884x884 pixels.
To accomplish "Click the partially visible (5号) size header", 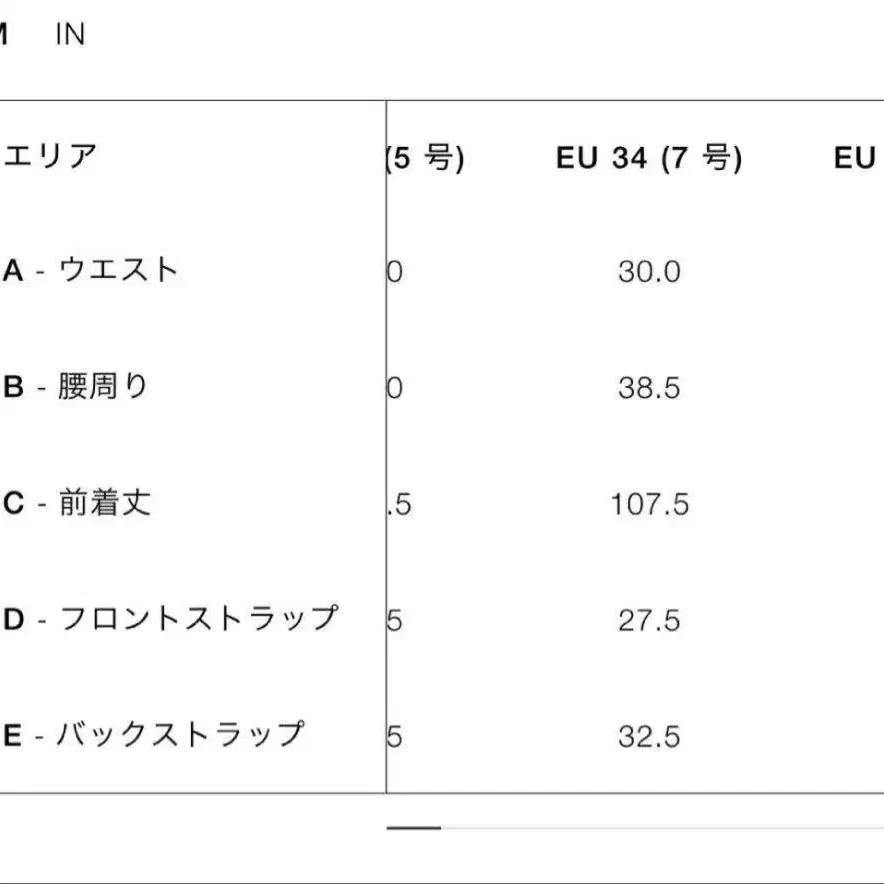I will 425,158.
